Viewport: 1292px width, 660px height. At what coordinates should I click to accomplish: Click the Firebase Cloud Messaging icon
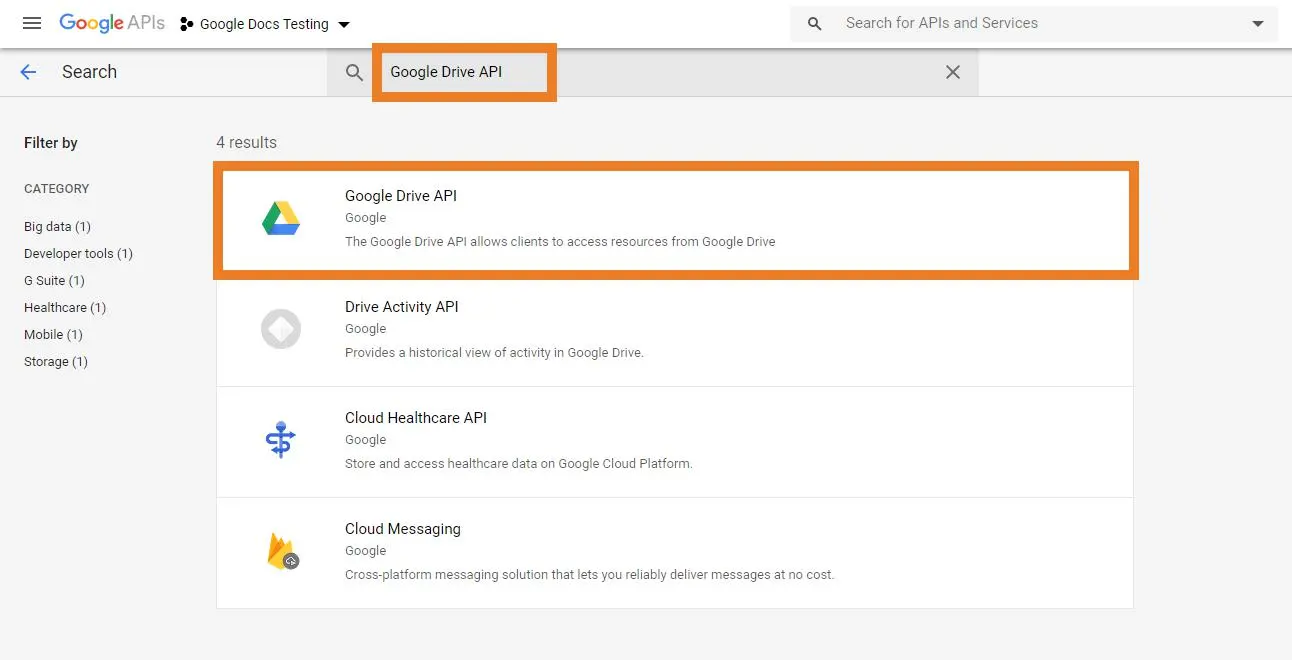283,551
